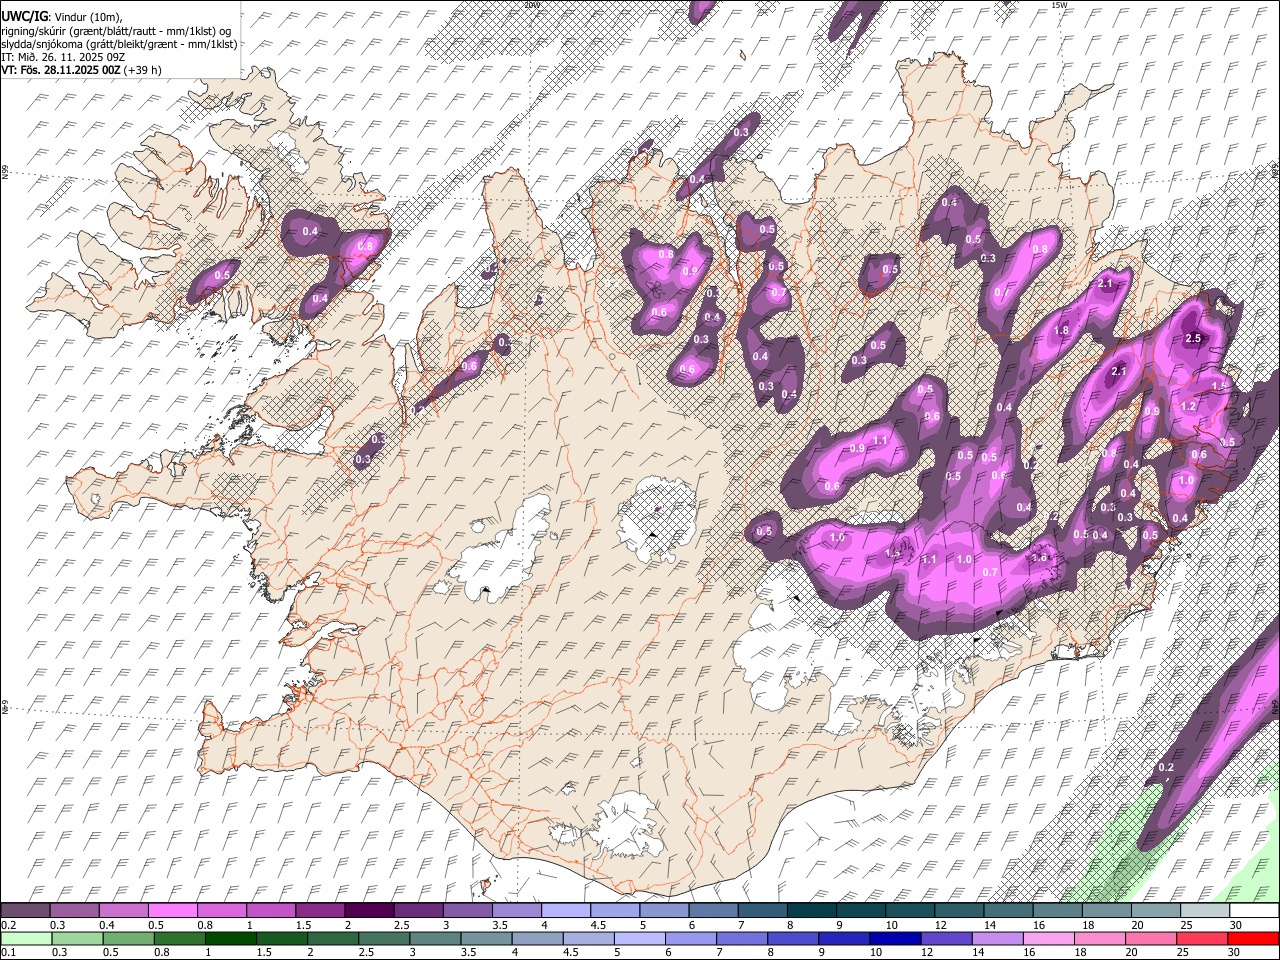The width and height of the screenshot is (1280, 960).
Task: Click the 1.8 precipitation value label
Action: click(1061, 330)
